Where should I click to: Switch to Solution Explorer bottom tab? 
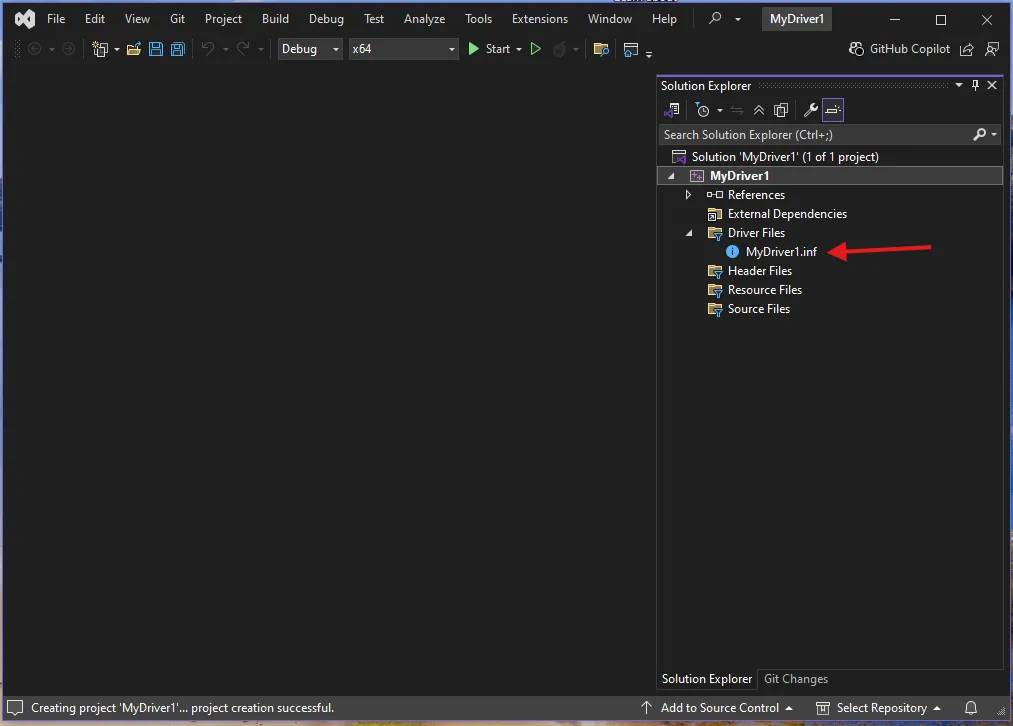[x=707, y=679]
